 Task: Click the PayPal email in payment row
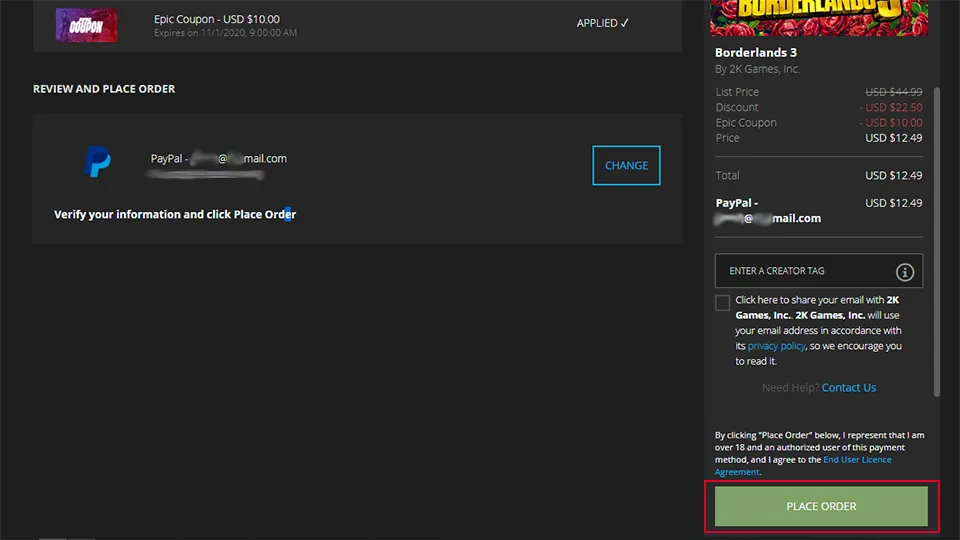(x=219, y=159)
